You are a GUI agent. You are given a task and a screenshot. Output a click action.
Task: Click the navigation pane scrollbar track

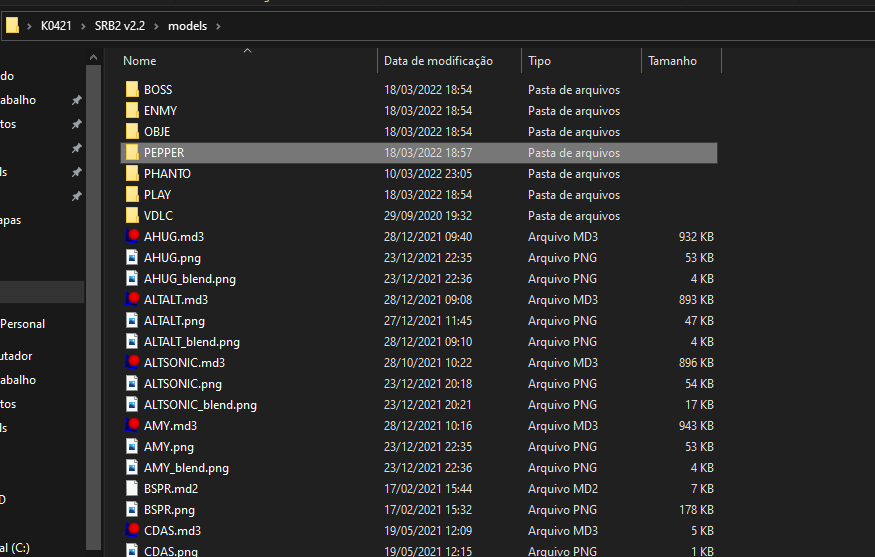tap(93, 307)
